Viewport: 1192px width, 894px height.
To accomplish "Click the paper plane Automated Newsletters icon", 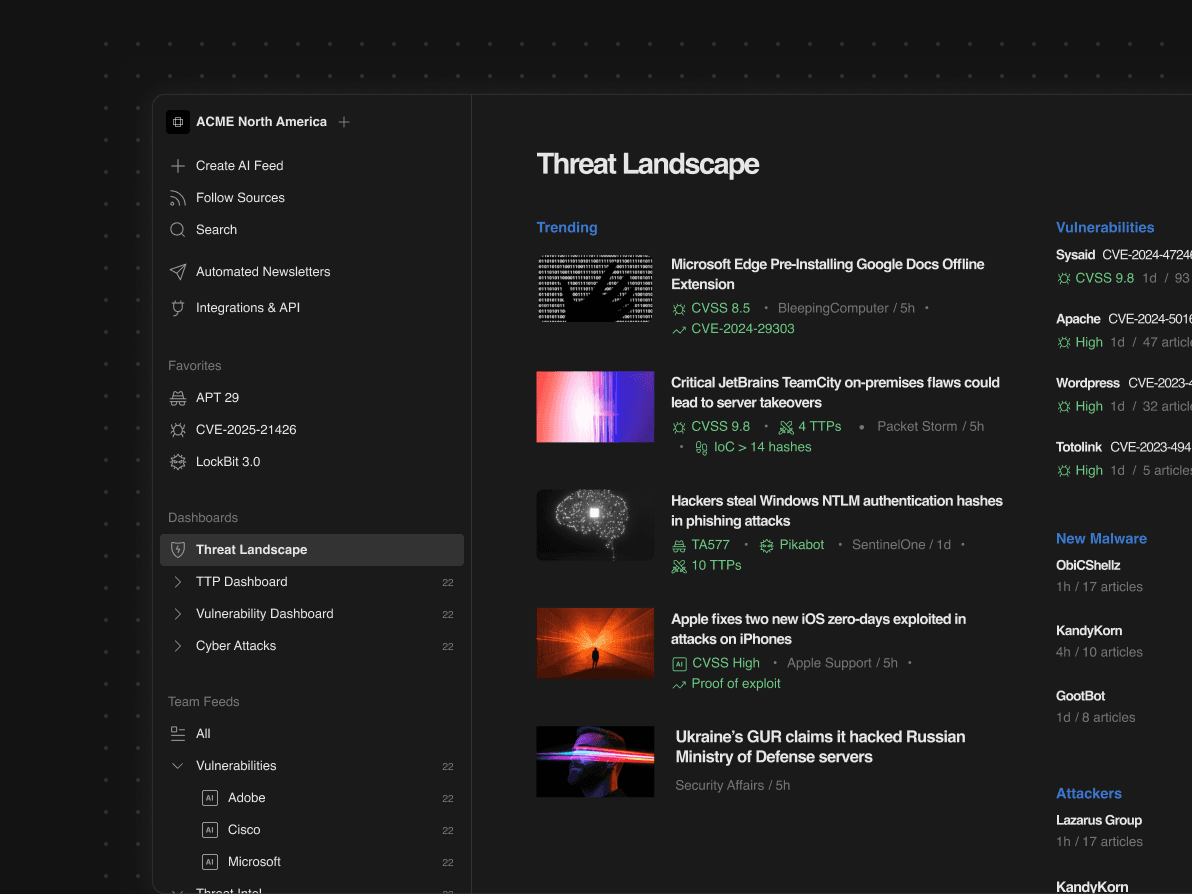I will click(178, 271).
